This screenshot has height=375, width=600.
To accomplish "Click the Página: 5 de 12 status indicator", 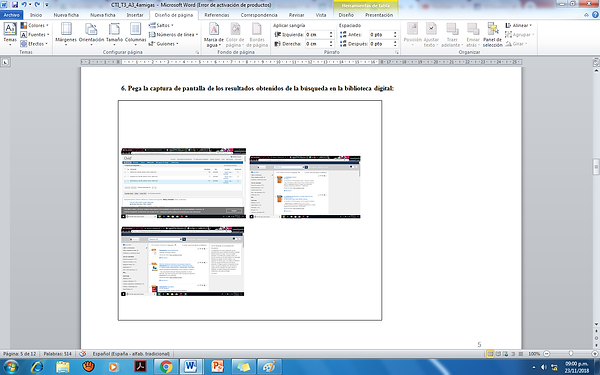I will pos(19,354).
